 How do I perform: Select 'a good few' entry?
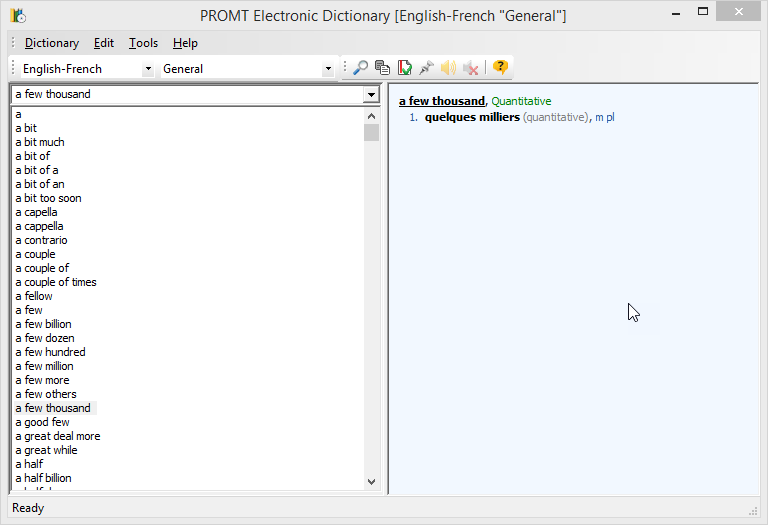click(x=42, y=422)
